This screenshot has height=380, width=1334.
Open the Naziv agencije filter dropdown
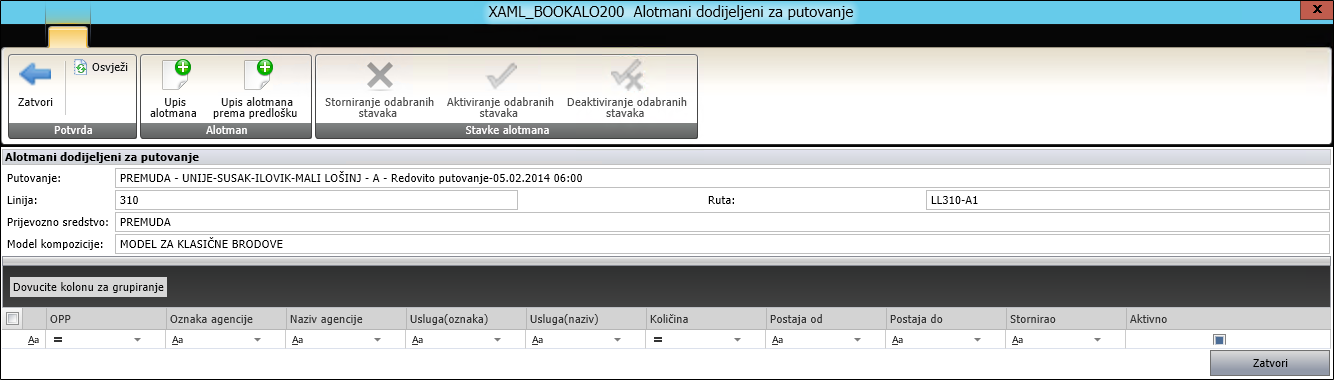(x=377, y=341)
